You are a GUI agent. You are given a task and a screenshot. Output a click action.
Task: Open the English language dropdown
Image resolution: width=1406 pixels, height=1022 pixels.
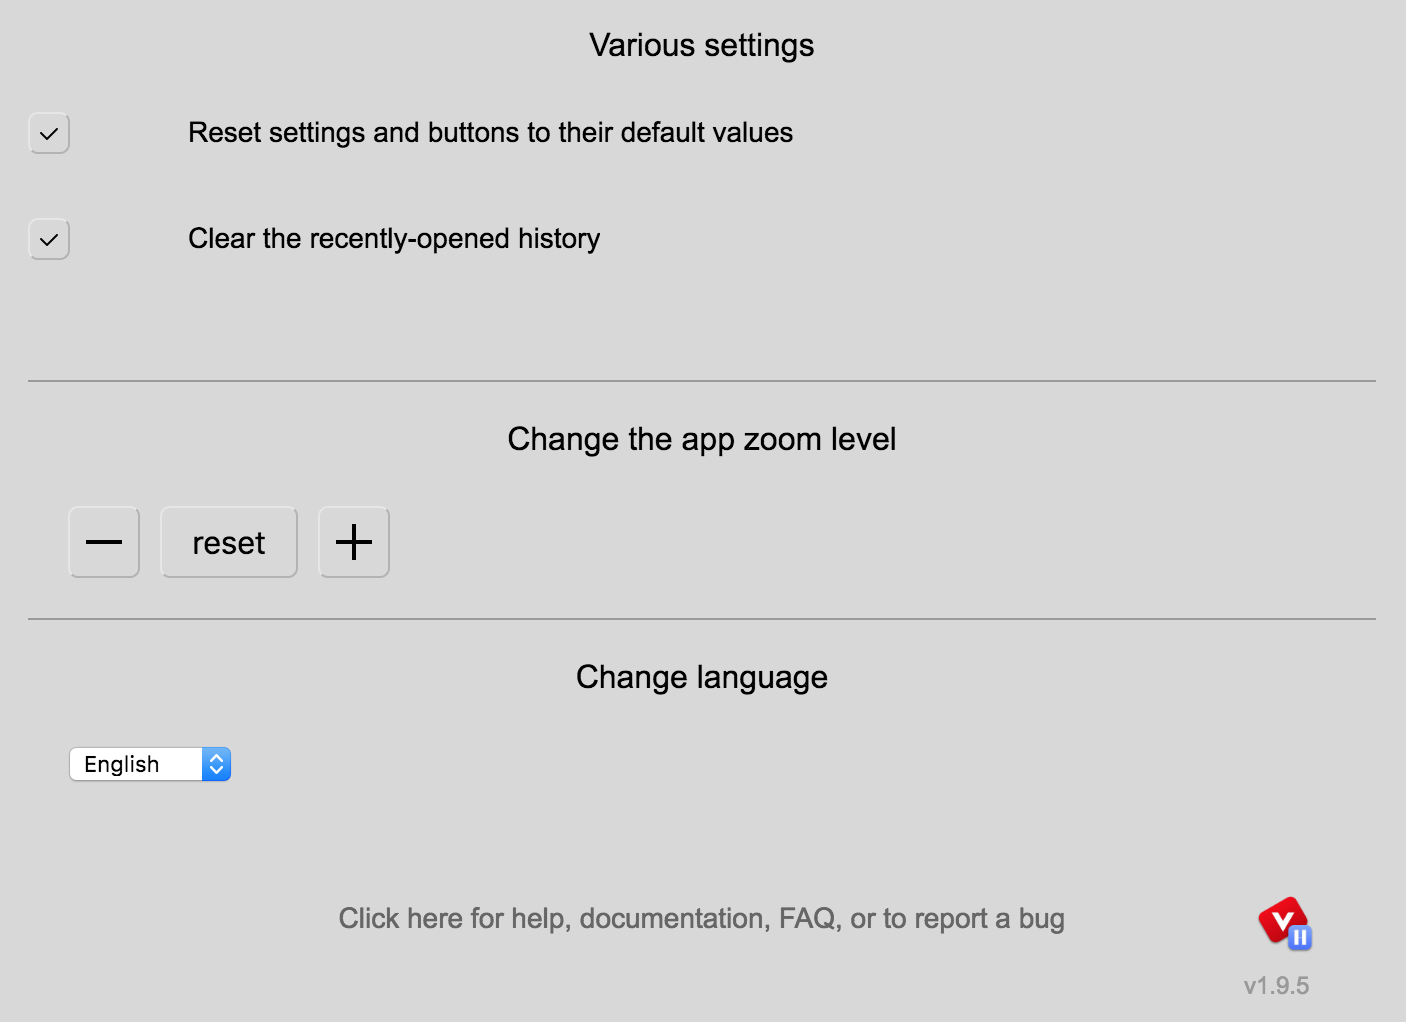pos(150,764)
